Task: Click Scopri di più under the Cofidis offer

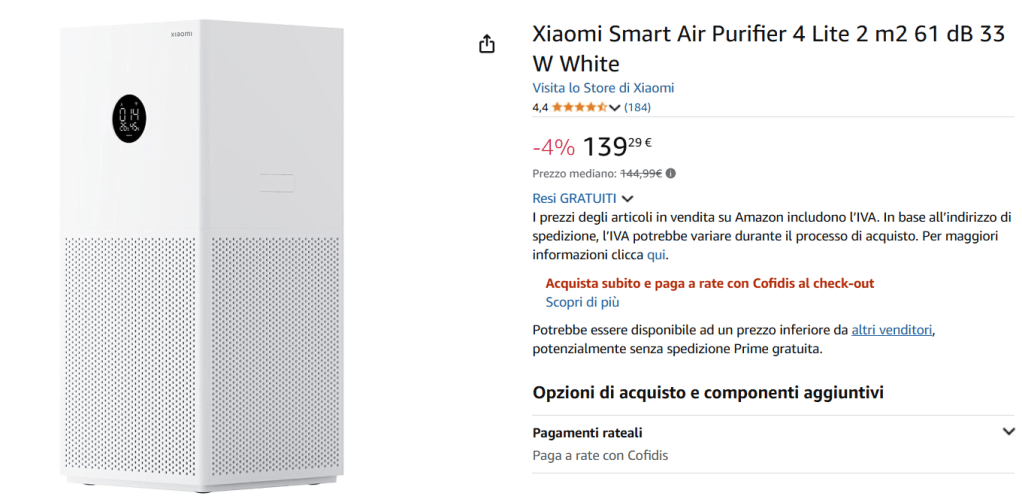Action: click(581, 302)
